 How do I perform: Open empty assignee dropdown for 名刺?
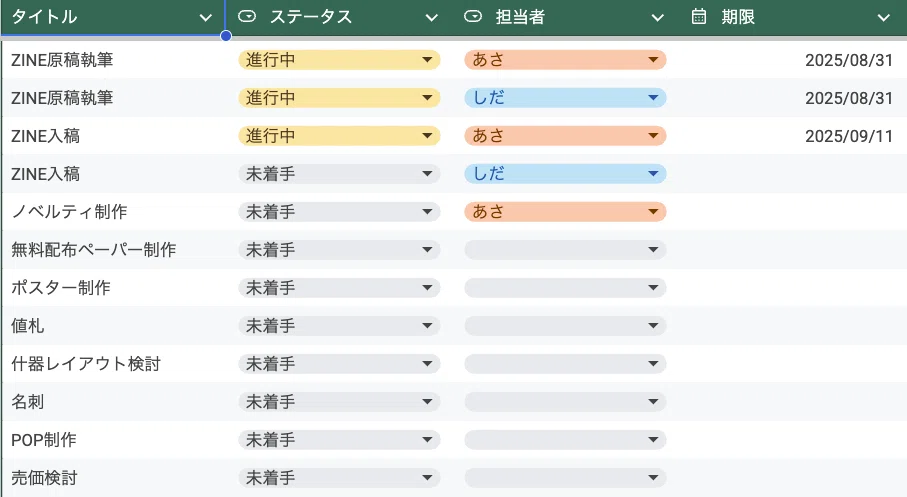click(x=565, y=402)
